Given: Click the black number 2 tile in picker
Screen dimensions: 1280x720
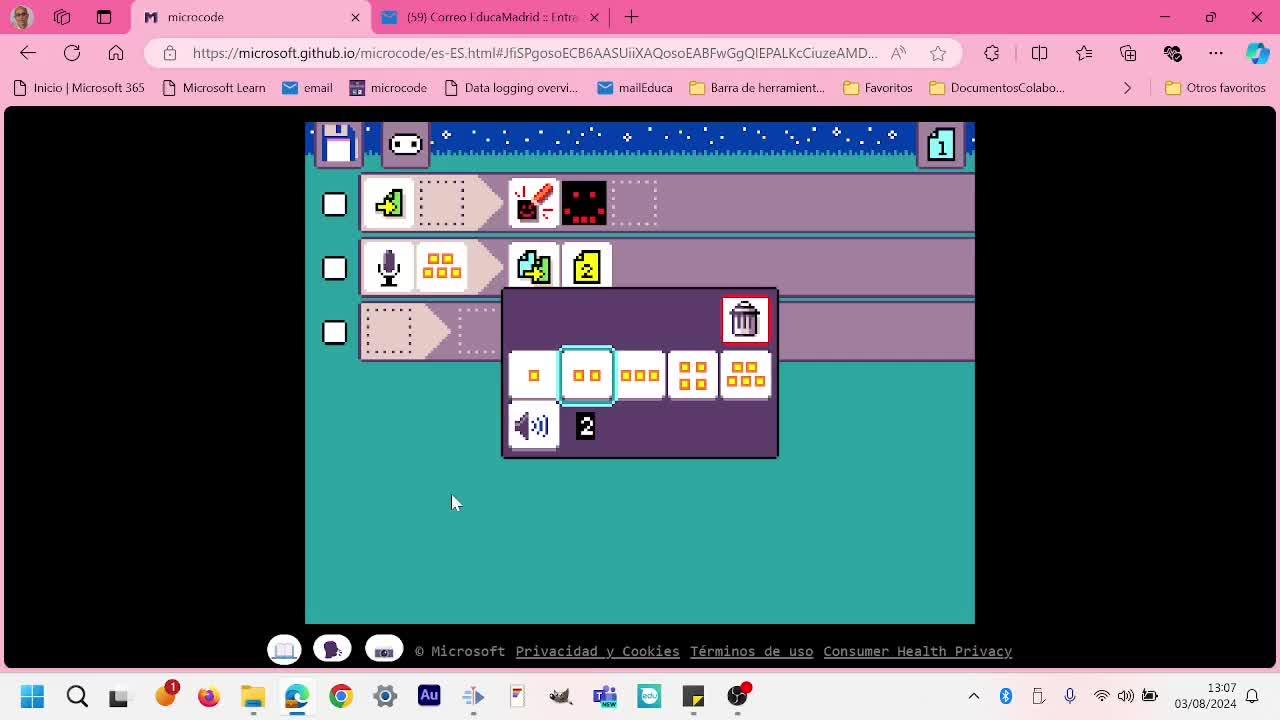Looking at the screenshot, I should tap(586, 427).
